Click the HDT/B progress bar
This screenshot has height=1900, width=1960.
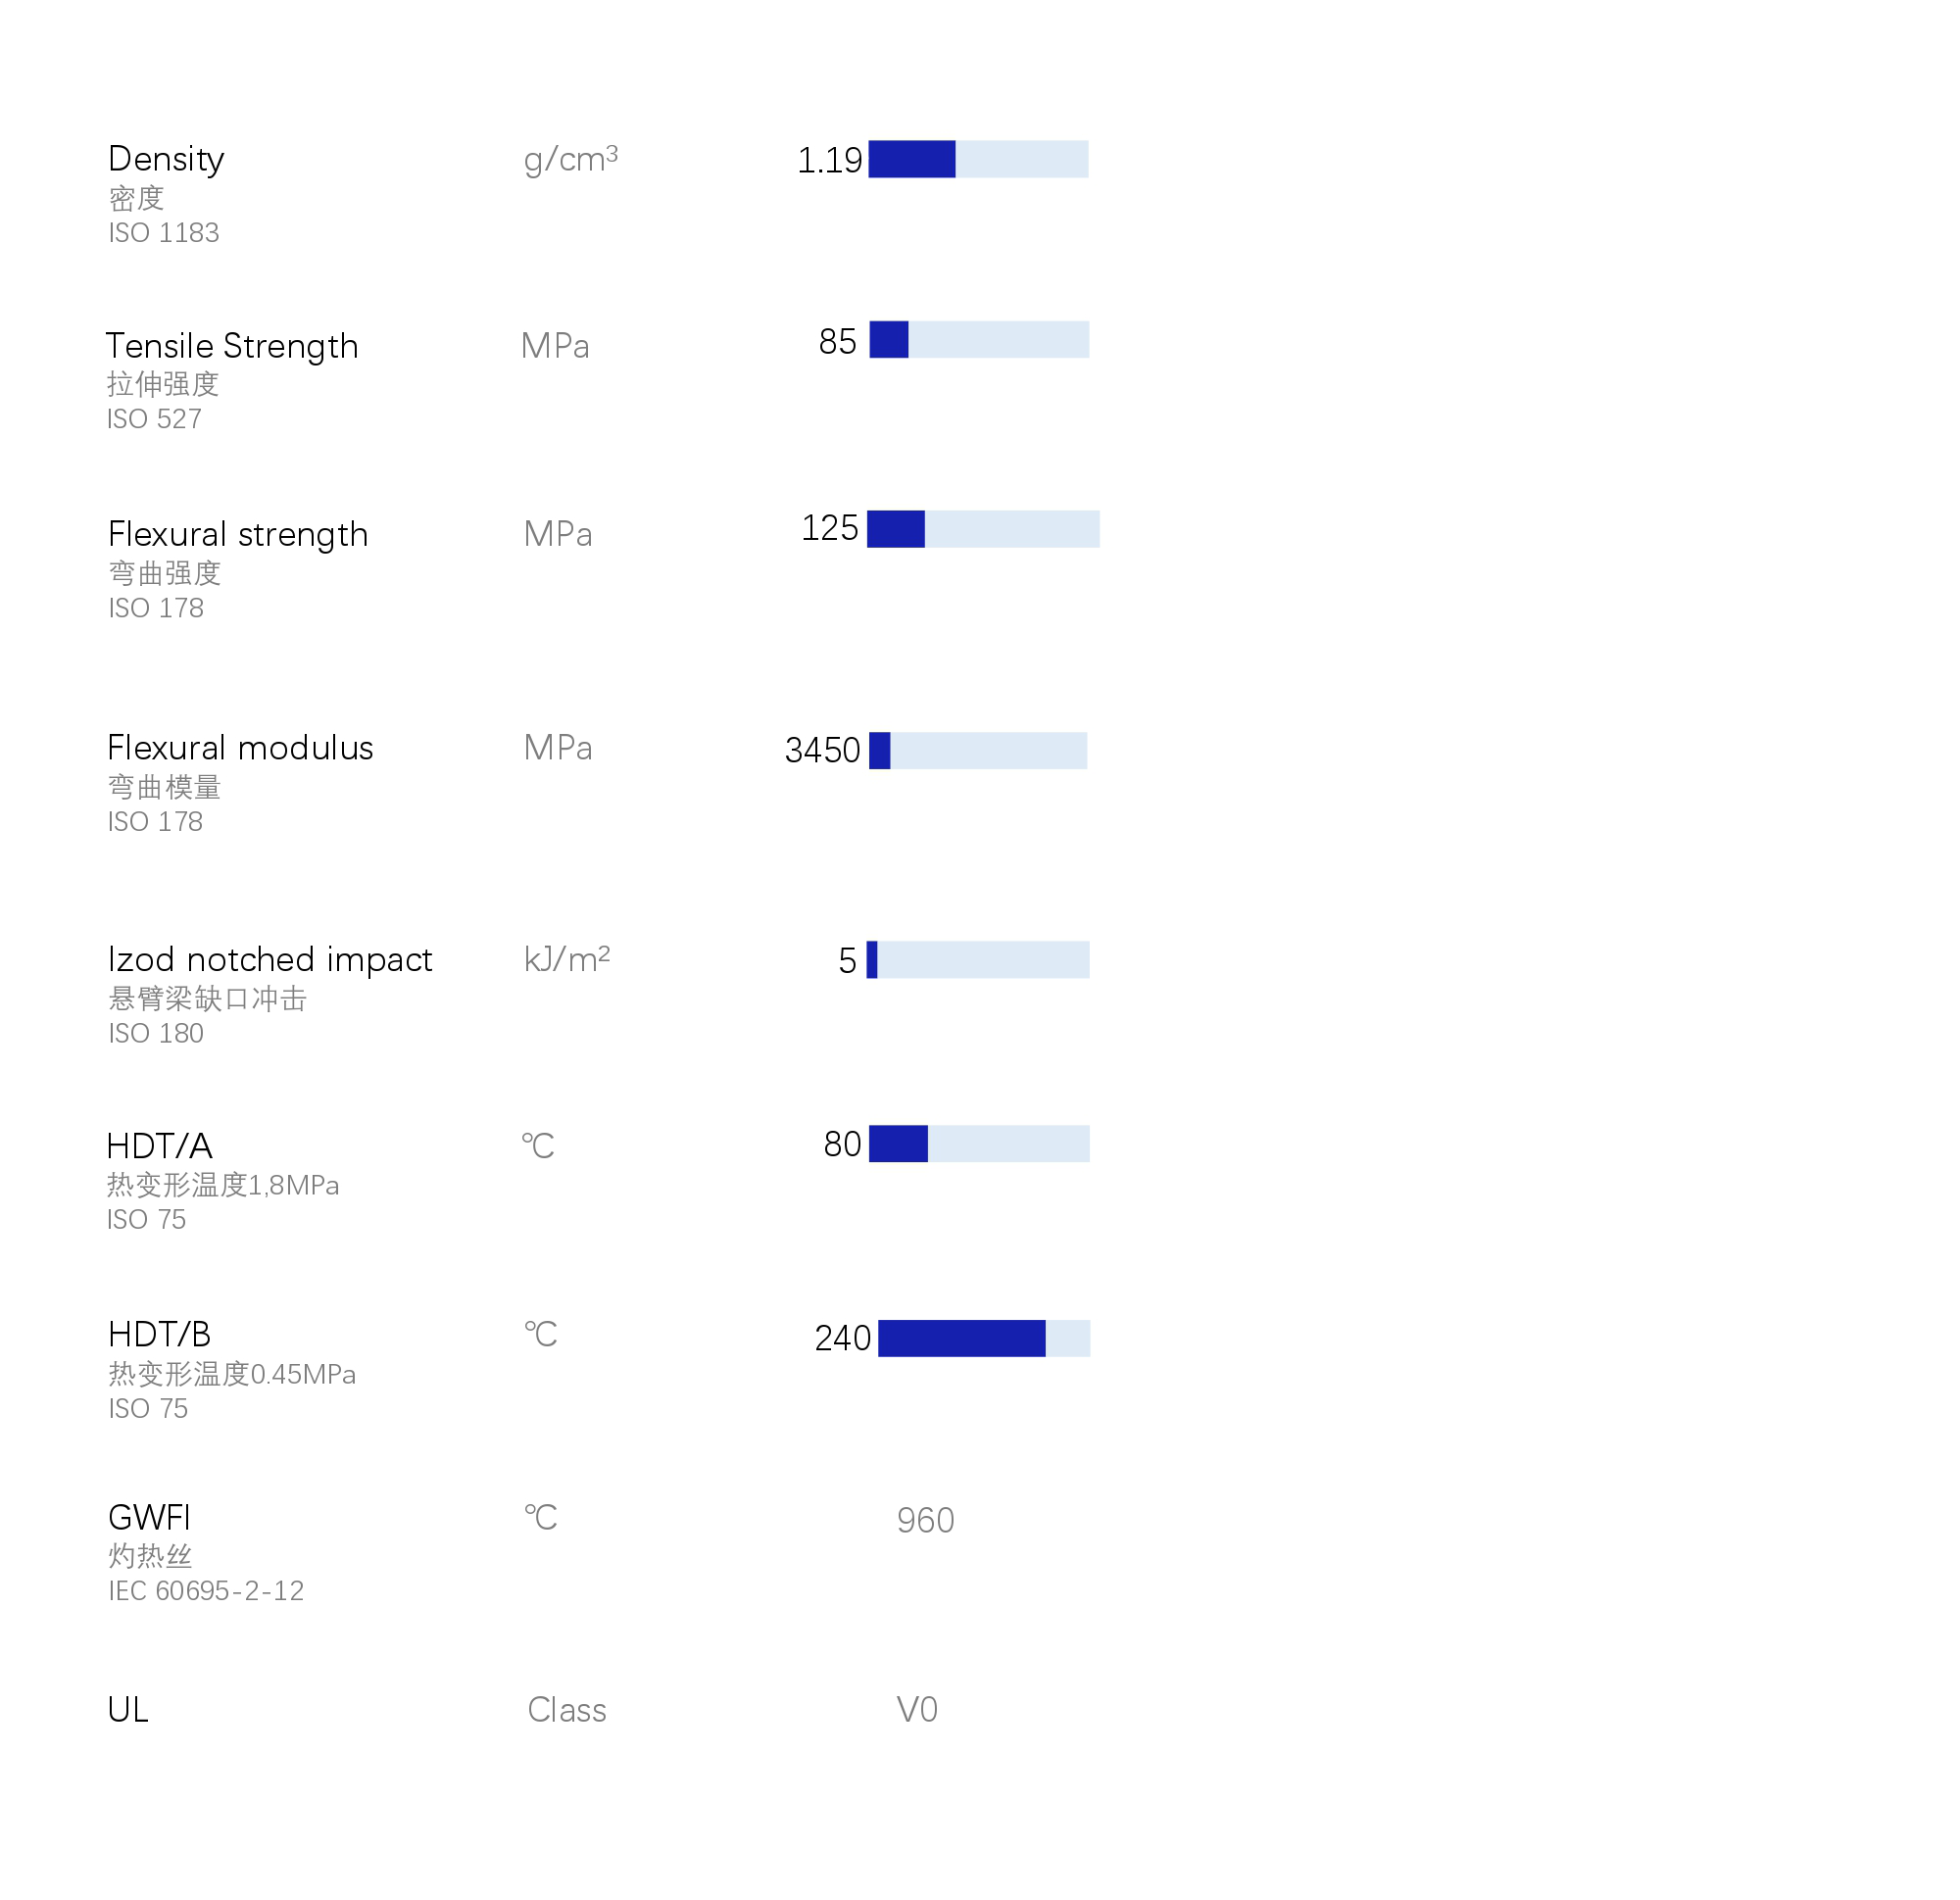984,1338
